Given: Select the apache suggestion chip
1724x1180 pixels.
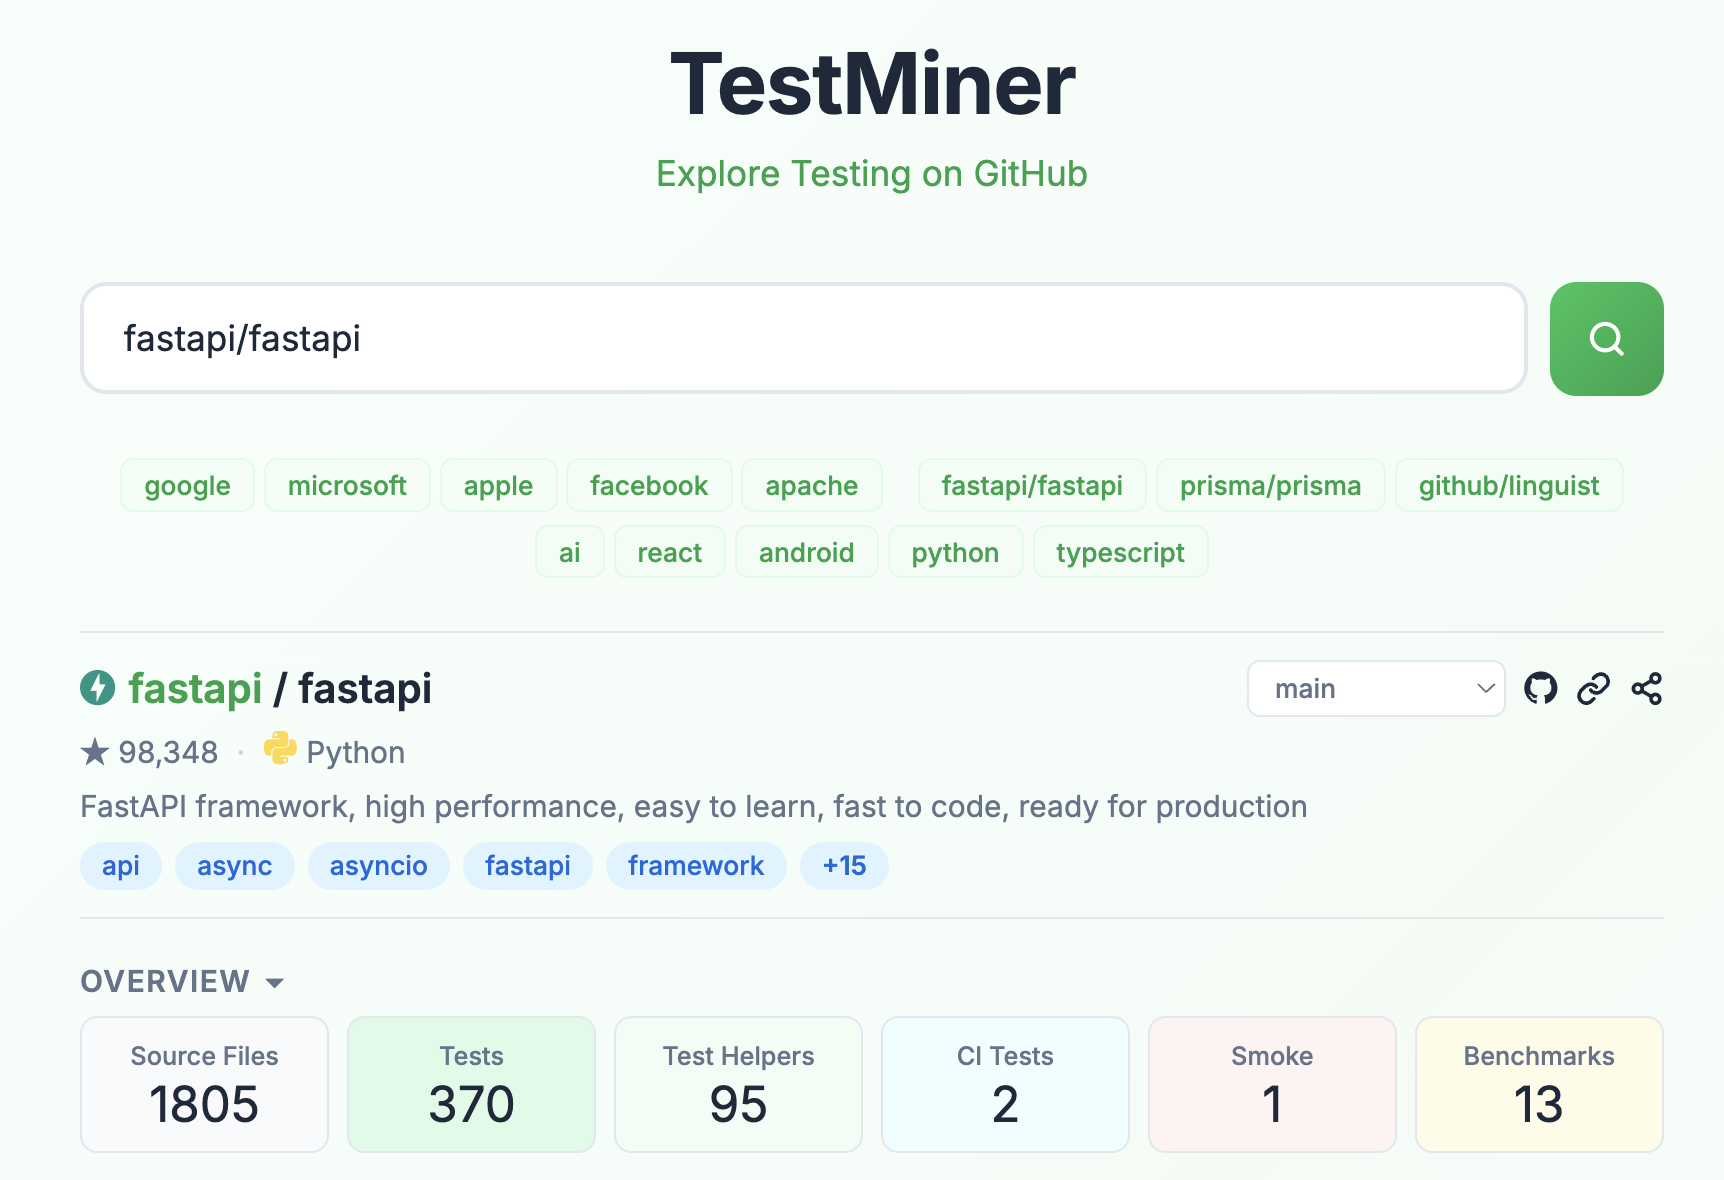Looking at the screenshot, I should click(812, 486).
